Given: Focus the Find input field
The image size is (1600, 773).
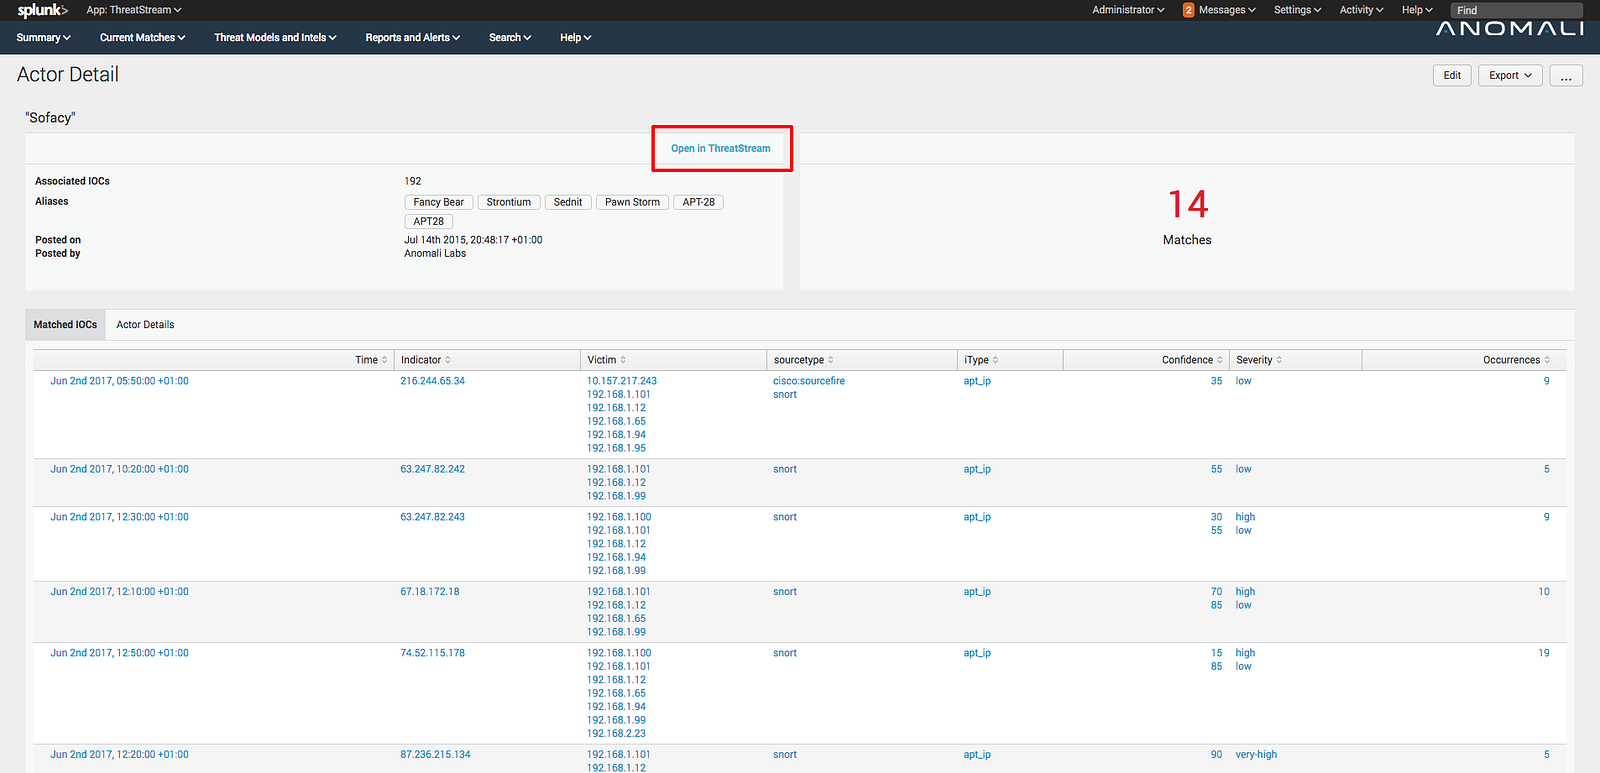Looking at the screenshot, I should click(x=1517, y=10).
